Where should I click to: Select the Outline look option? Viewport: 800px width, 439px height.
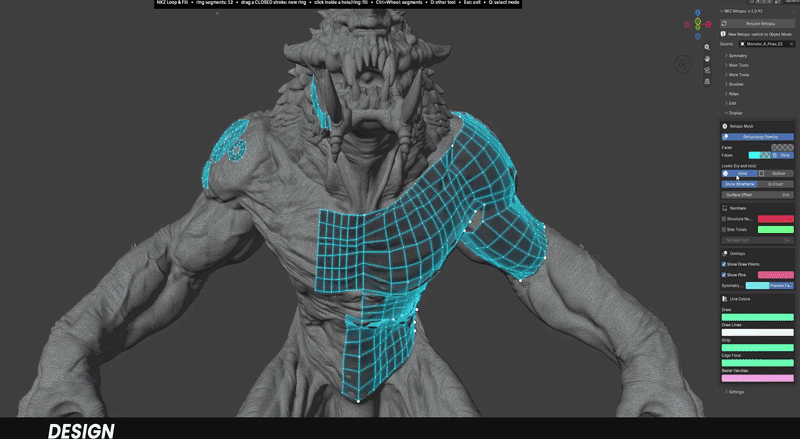[776, 174]
